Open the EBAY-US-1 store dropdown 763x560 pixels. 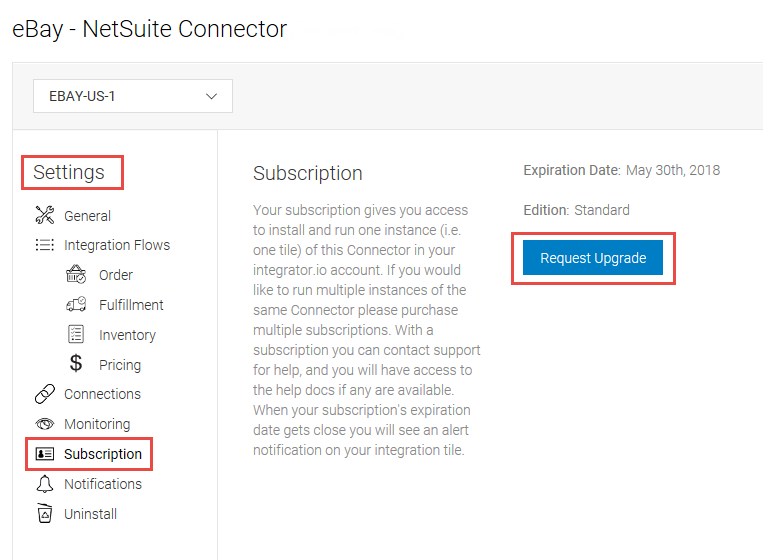click(x=133, y=96)
